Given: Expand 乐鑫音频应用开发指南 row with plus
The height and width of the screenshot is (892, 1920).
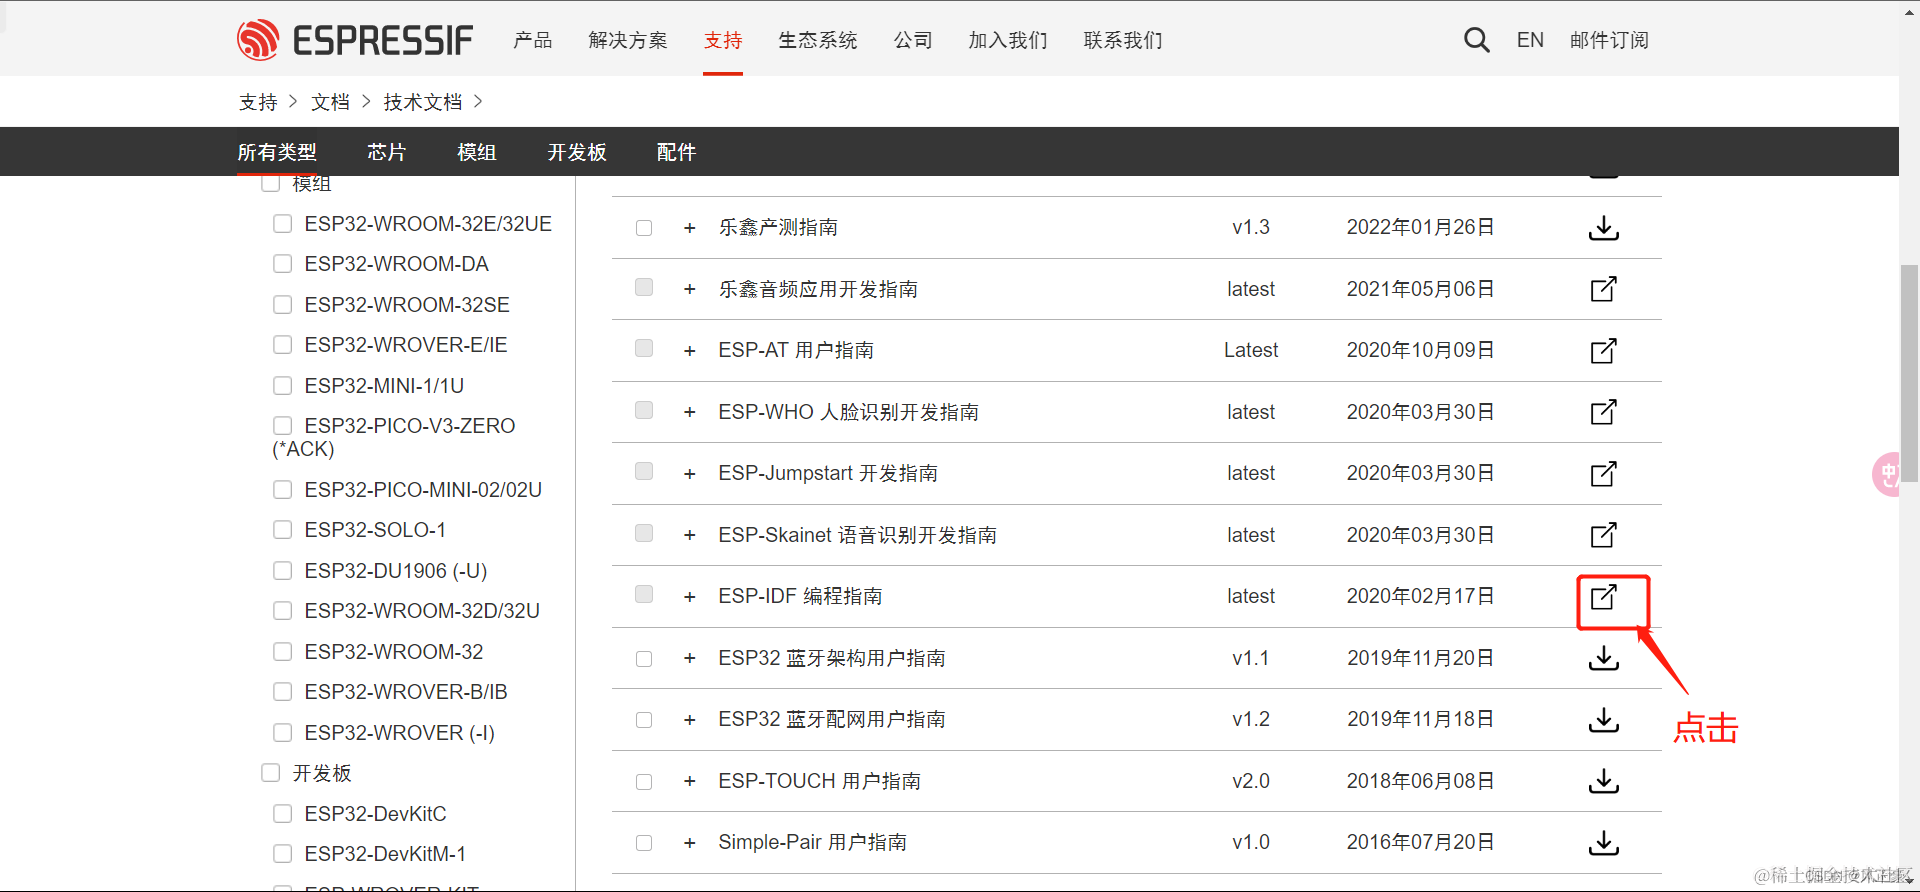Looking at the screenshot, I should (689, 289).
